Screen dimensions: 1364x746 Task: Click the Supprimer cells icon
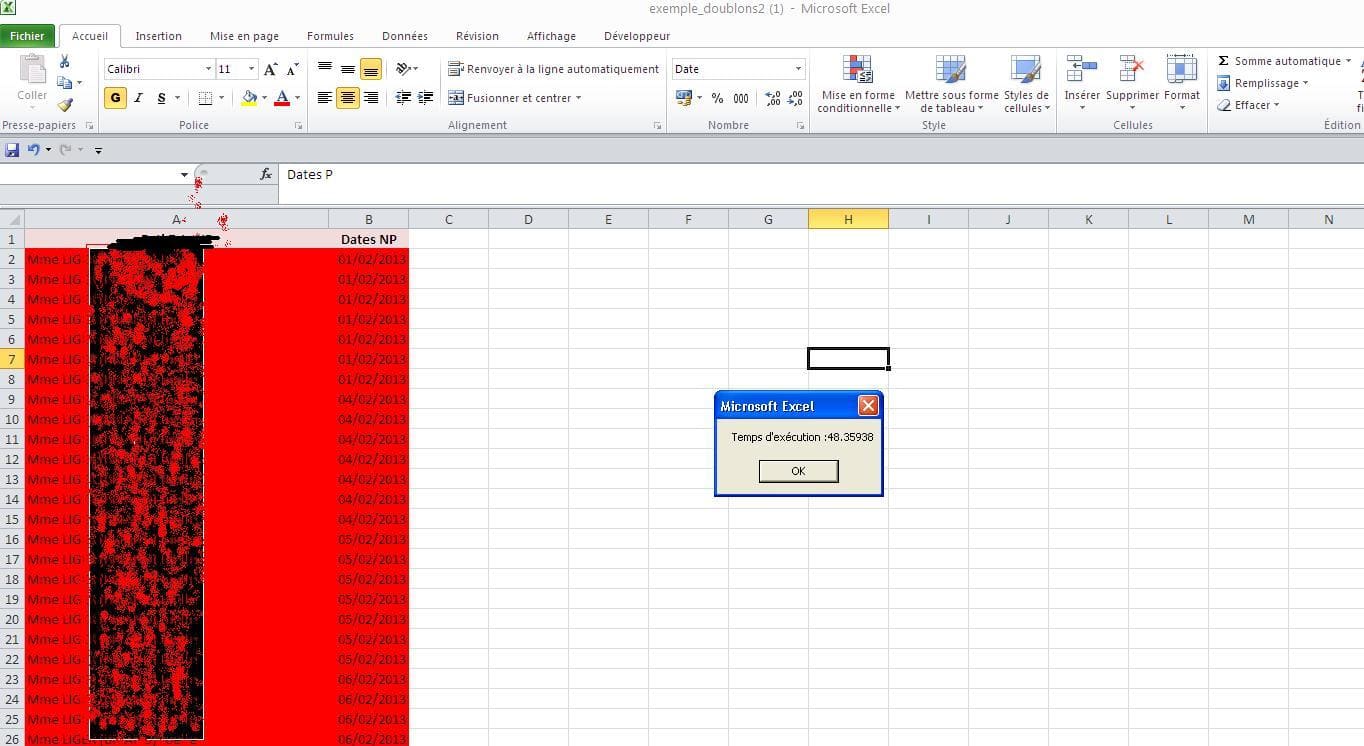pos(1132,71)
